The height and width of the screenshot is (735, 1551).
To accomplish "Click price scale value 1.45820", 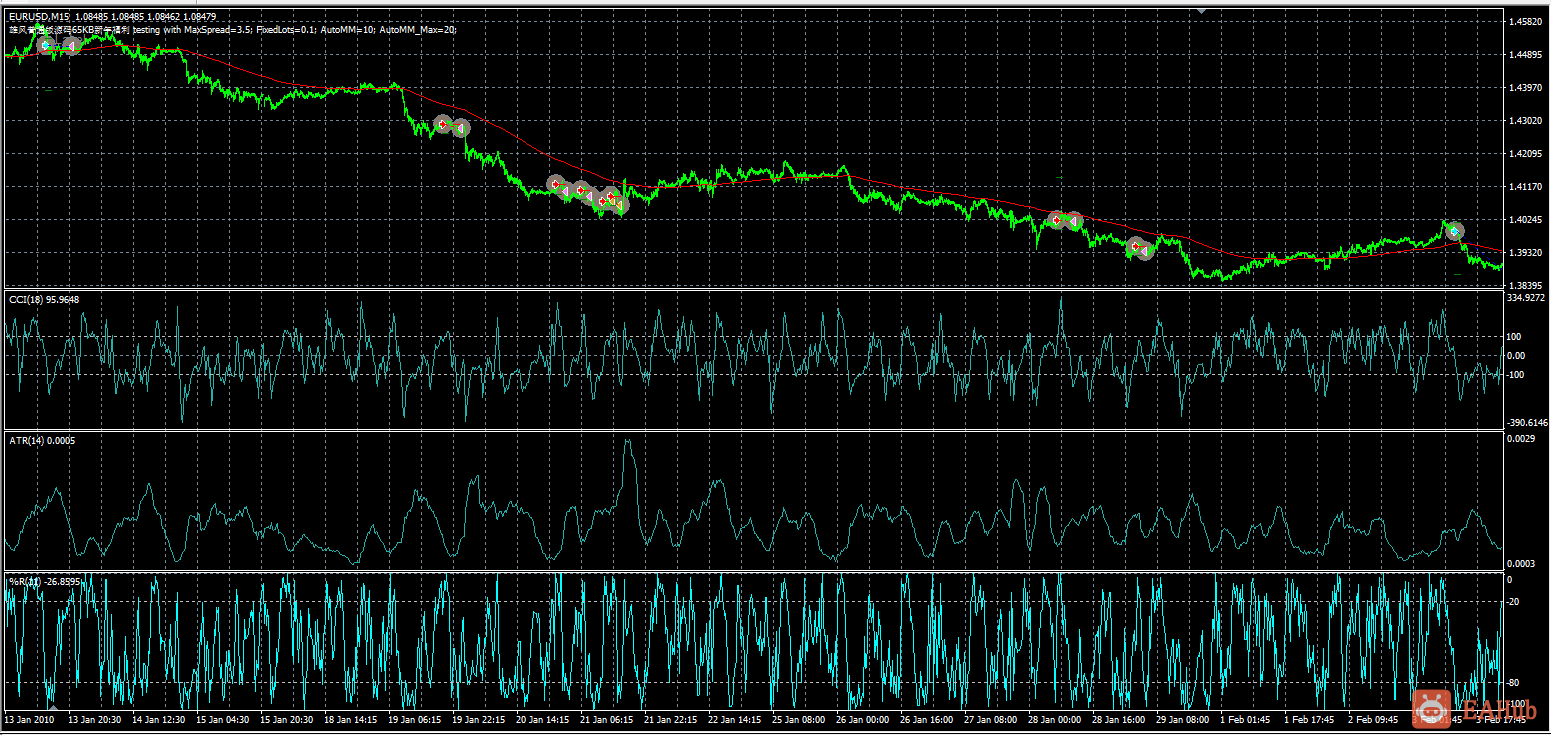I will coord(1527,21).
